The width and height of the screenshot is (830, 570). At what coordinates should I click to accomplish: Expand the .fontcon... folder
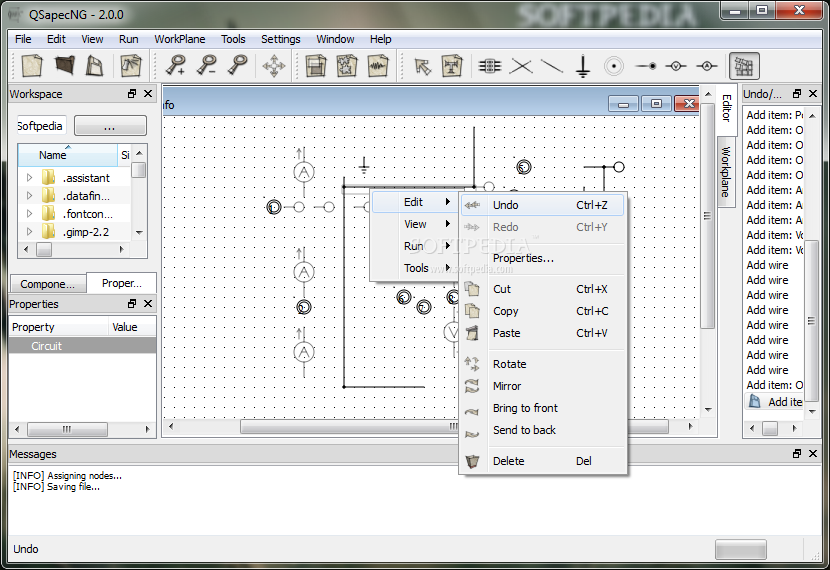tap(30, 214)
